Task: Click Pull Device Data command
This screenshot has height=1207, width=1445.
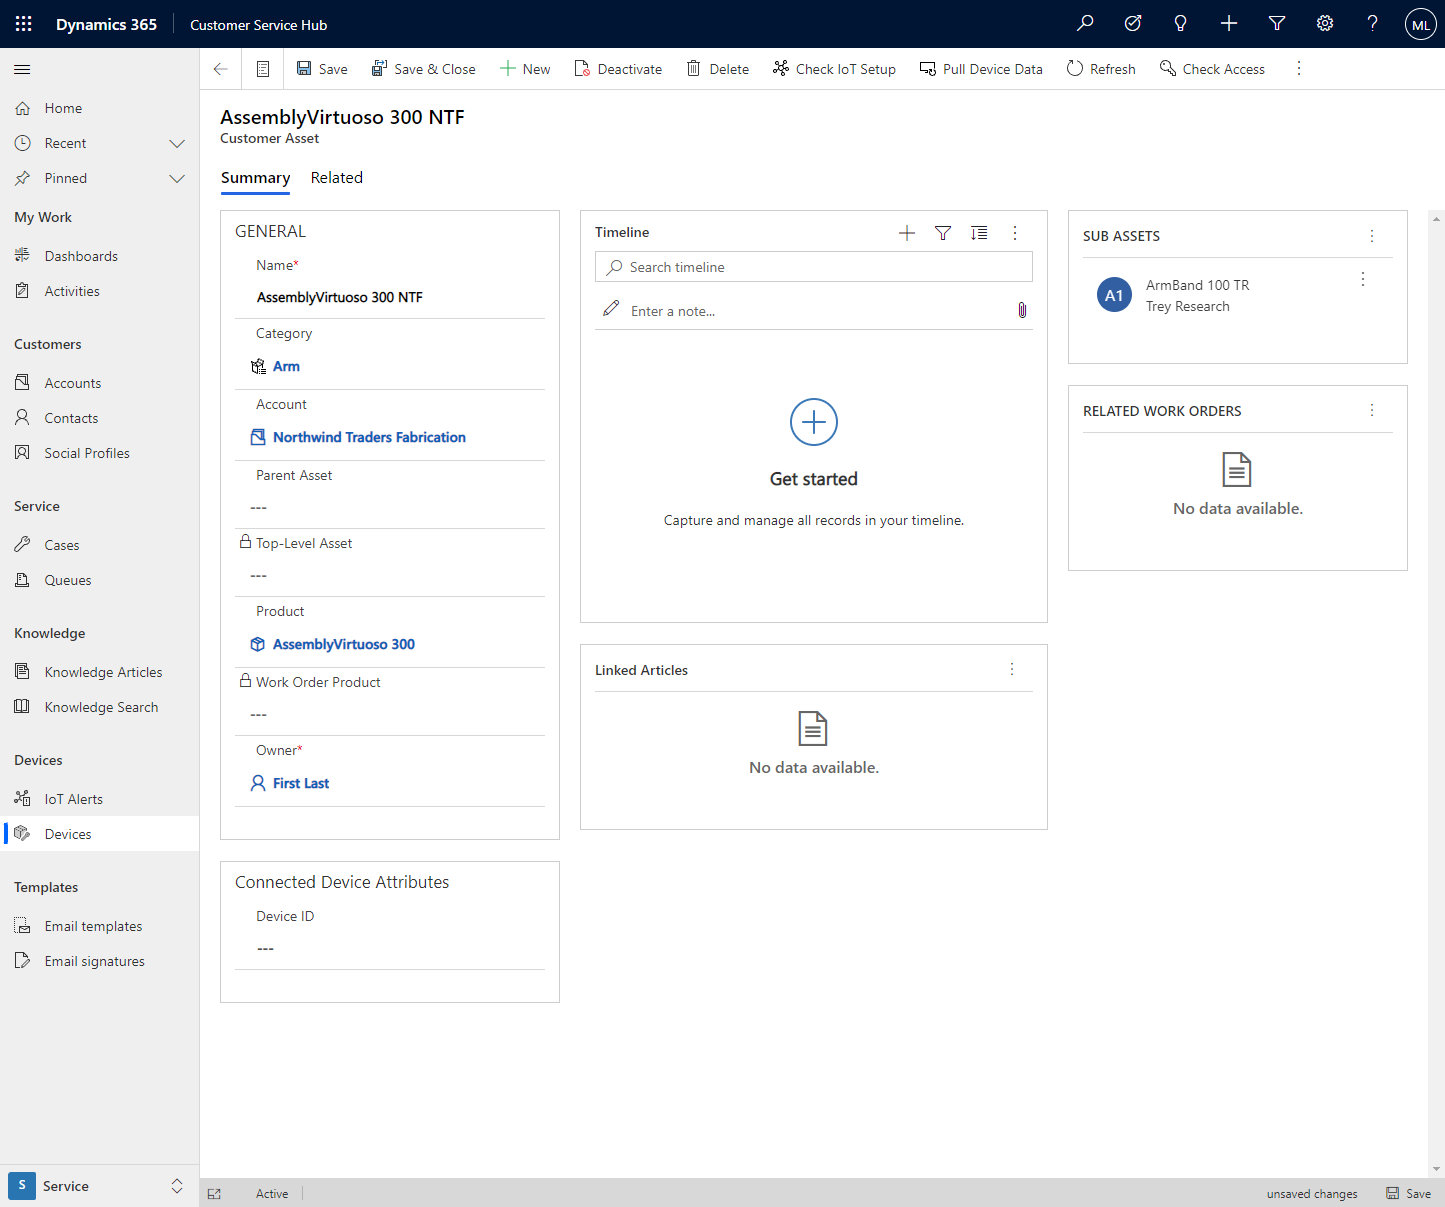Action: click(981, 69)
